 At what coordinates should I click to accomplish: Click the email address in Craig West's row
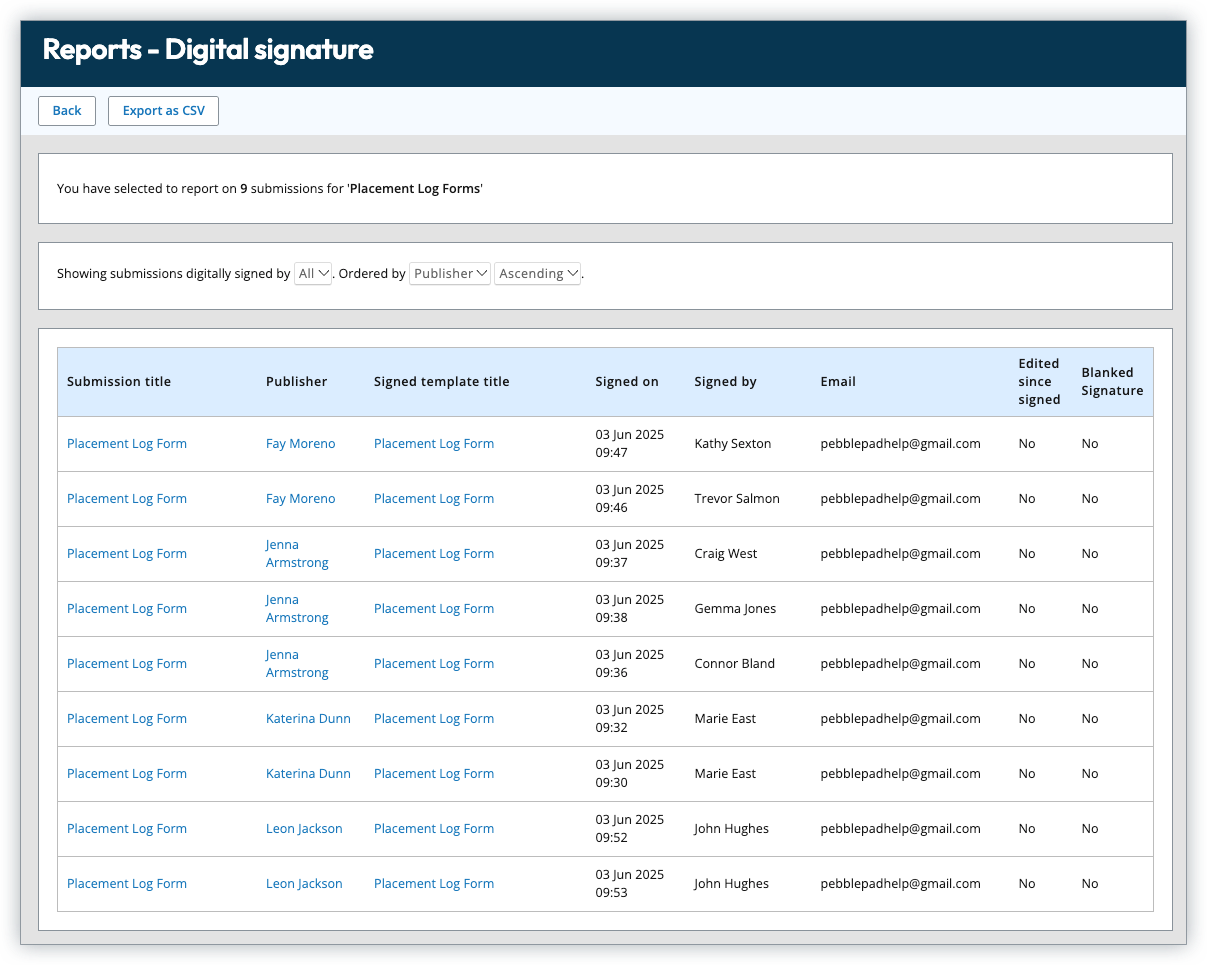[900, 554]
